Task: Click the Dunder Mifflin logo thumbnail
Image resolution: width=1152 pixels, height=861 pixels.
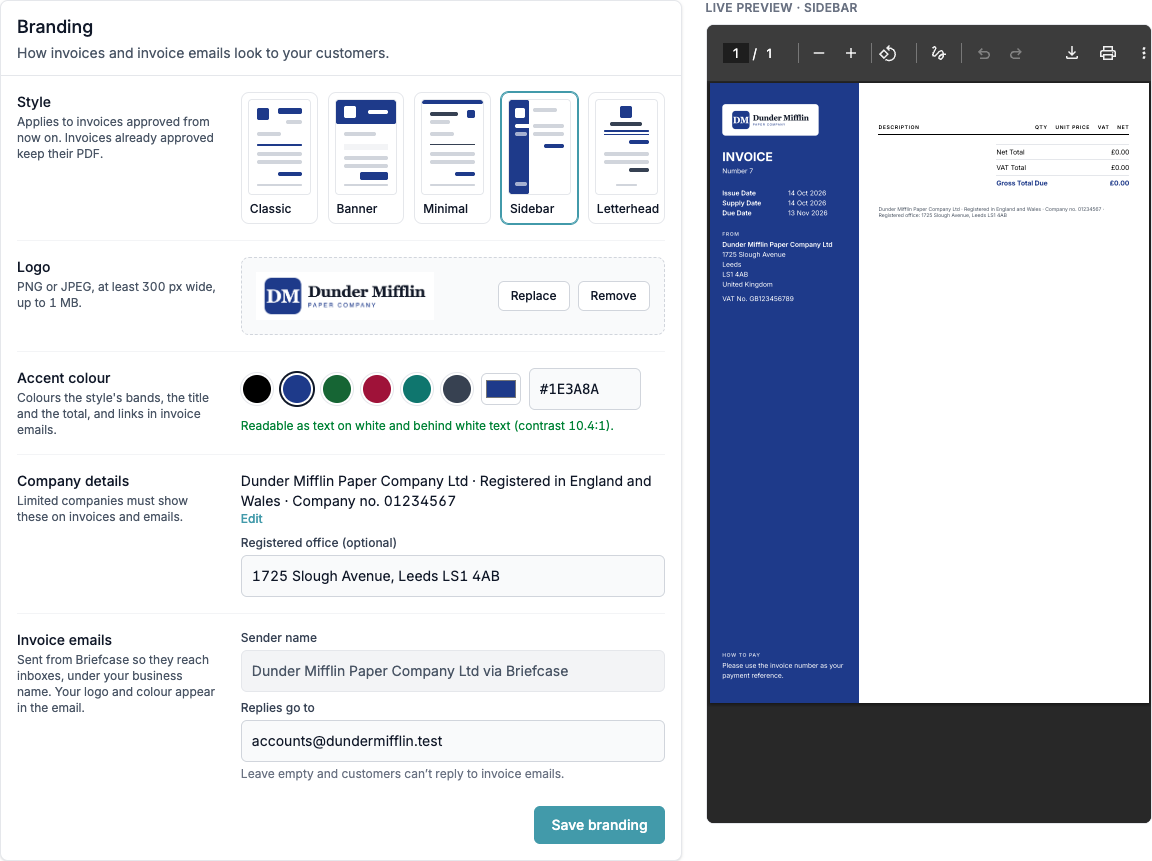Action: pyautogui.click(x=345, y=296)
